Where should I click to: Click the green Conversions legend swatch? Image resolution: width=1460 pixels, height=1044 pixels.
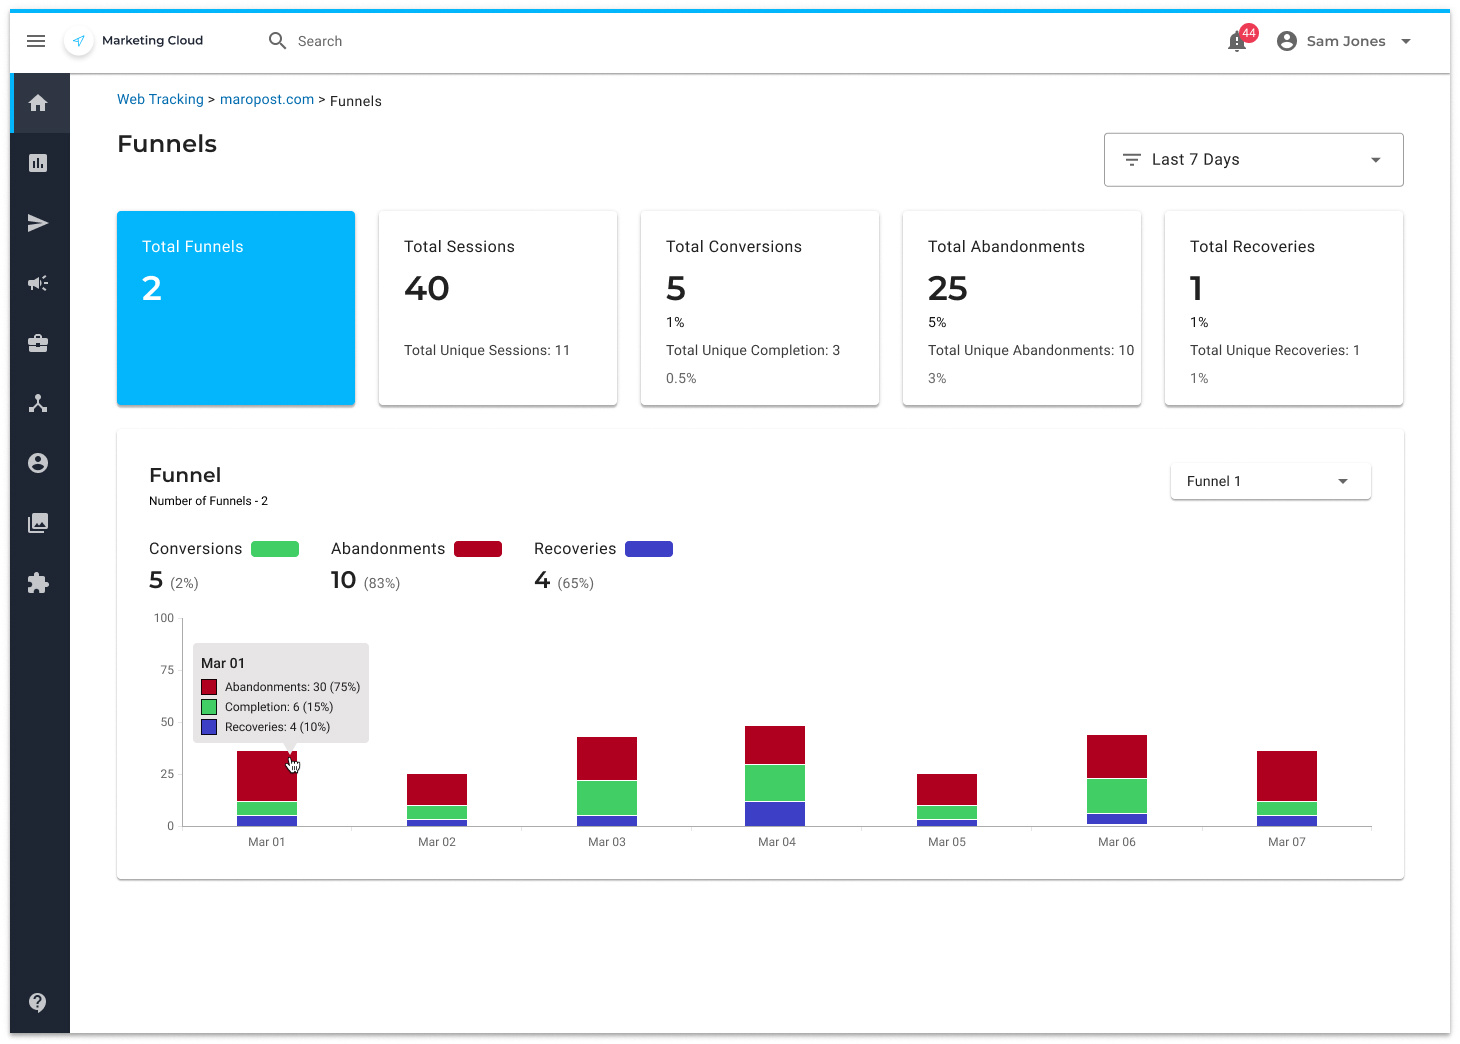coord(274,548)
